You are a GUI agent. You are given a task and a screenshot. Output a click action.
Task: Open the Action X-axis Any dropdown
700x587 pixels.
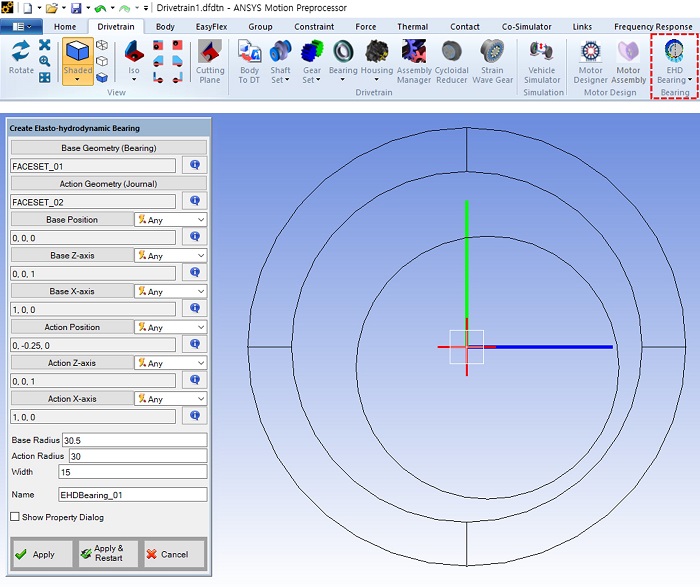point(171,399)
